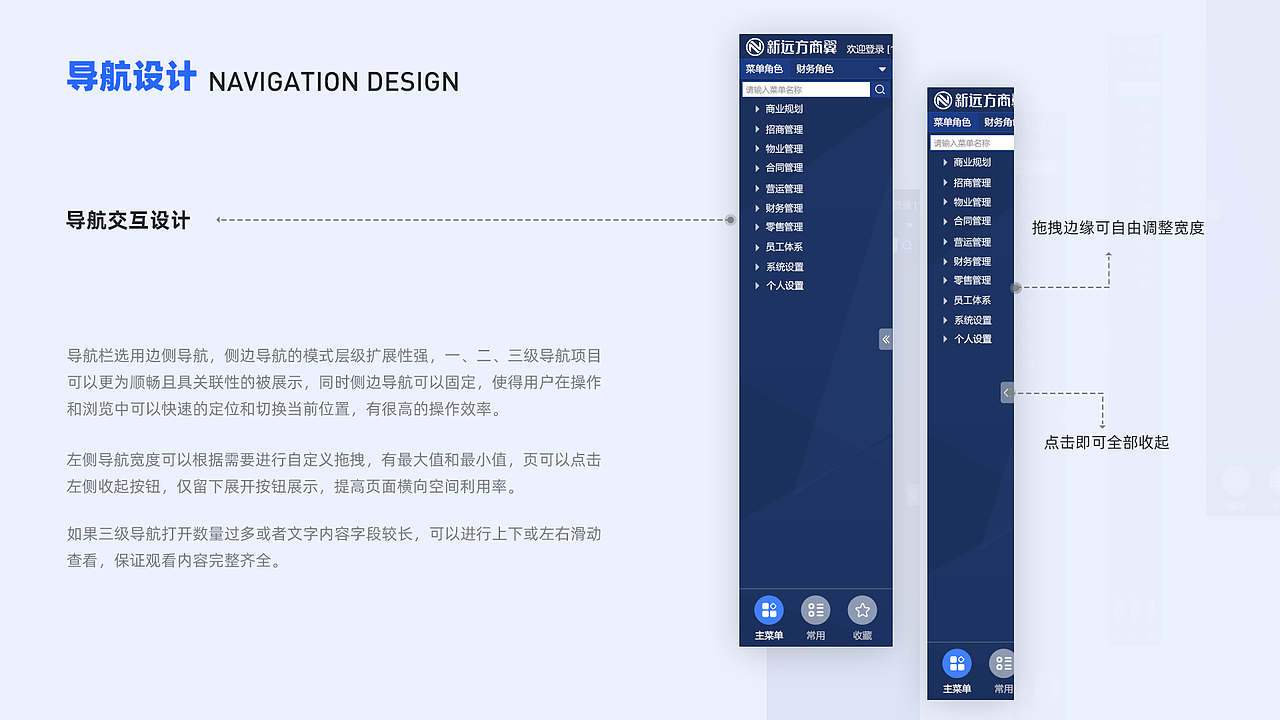The width and height of the screenshot is (1280, 720).
Task: Open the role dropdown arrow beside 财务角色
Action: click(882, 69)
